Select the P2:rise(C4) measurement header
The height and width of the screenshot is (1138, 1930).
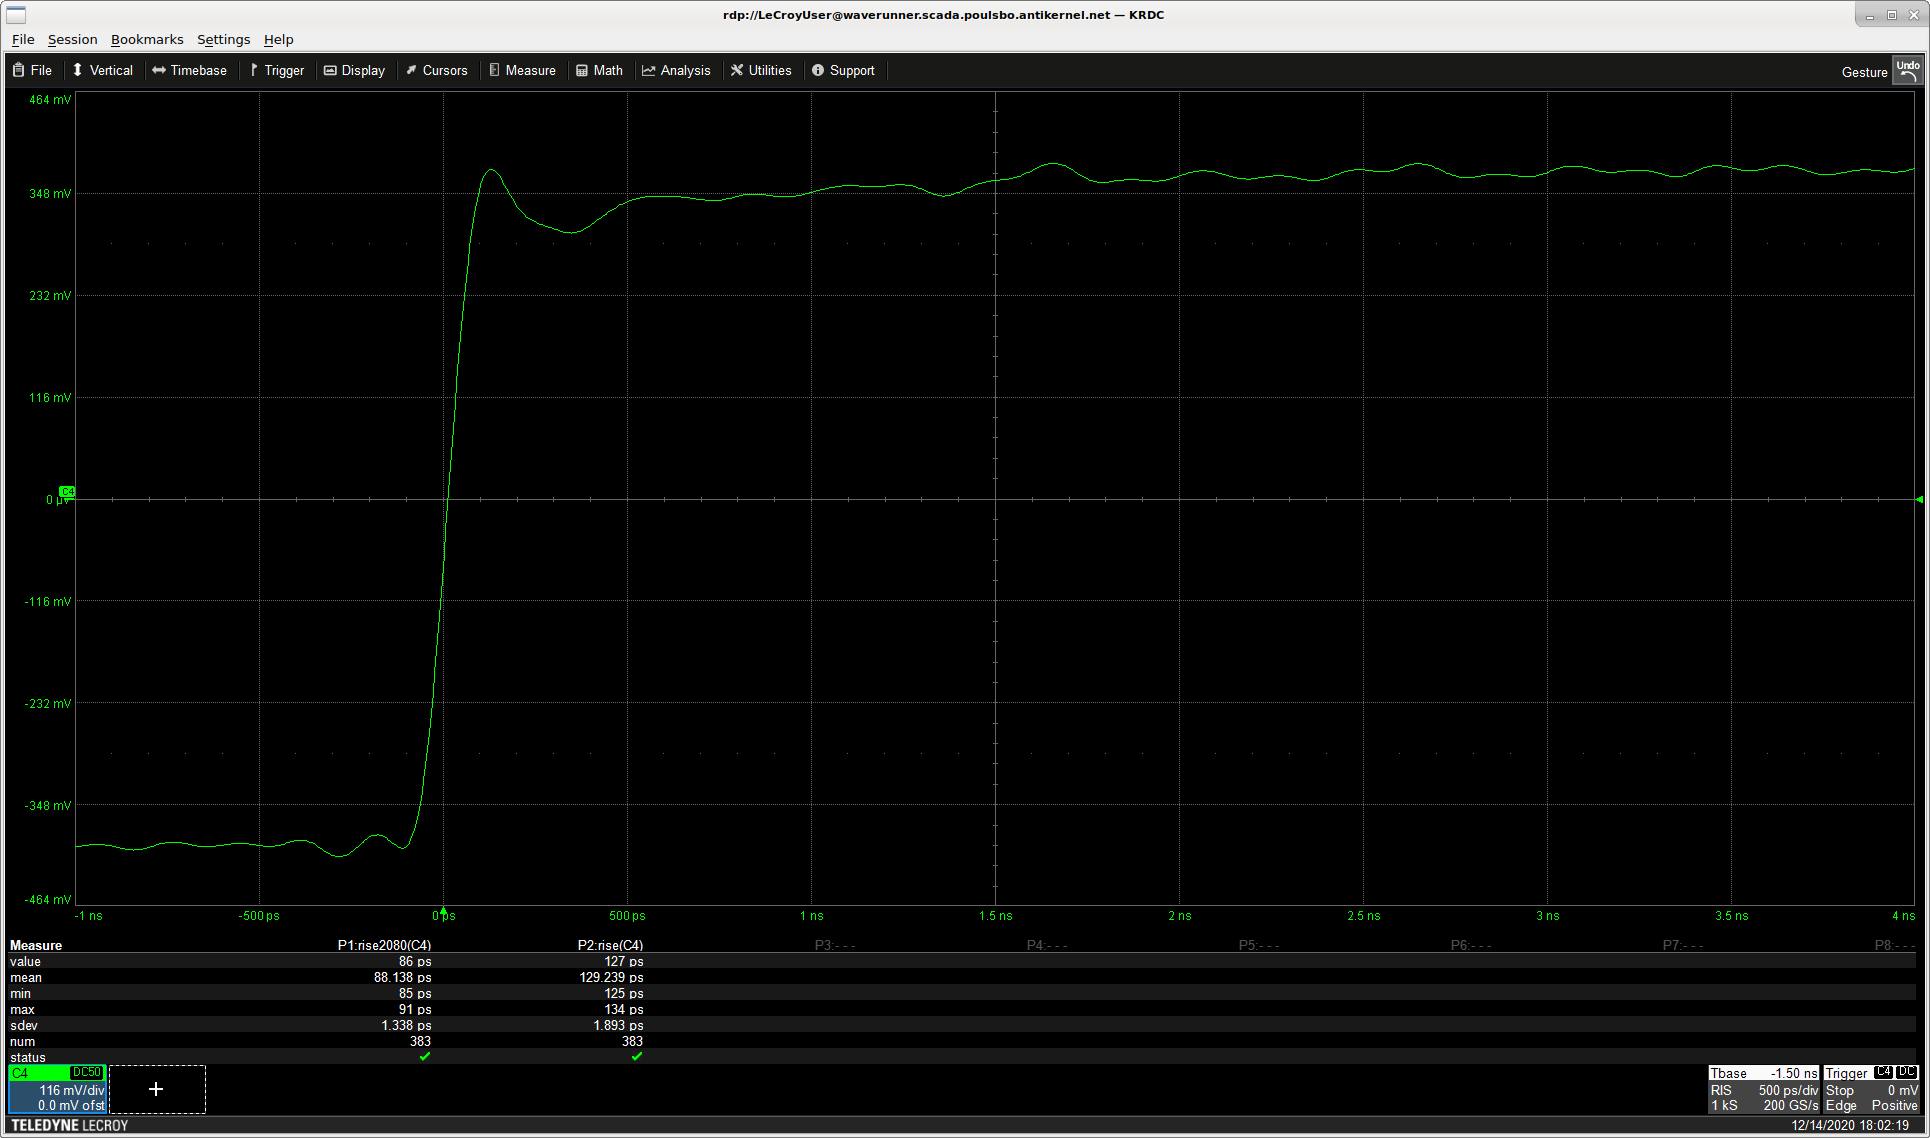610,945
